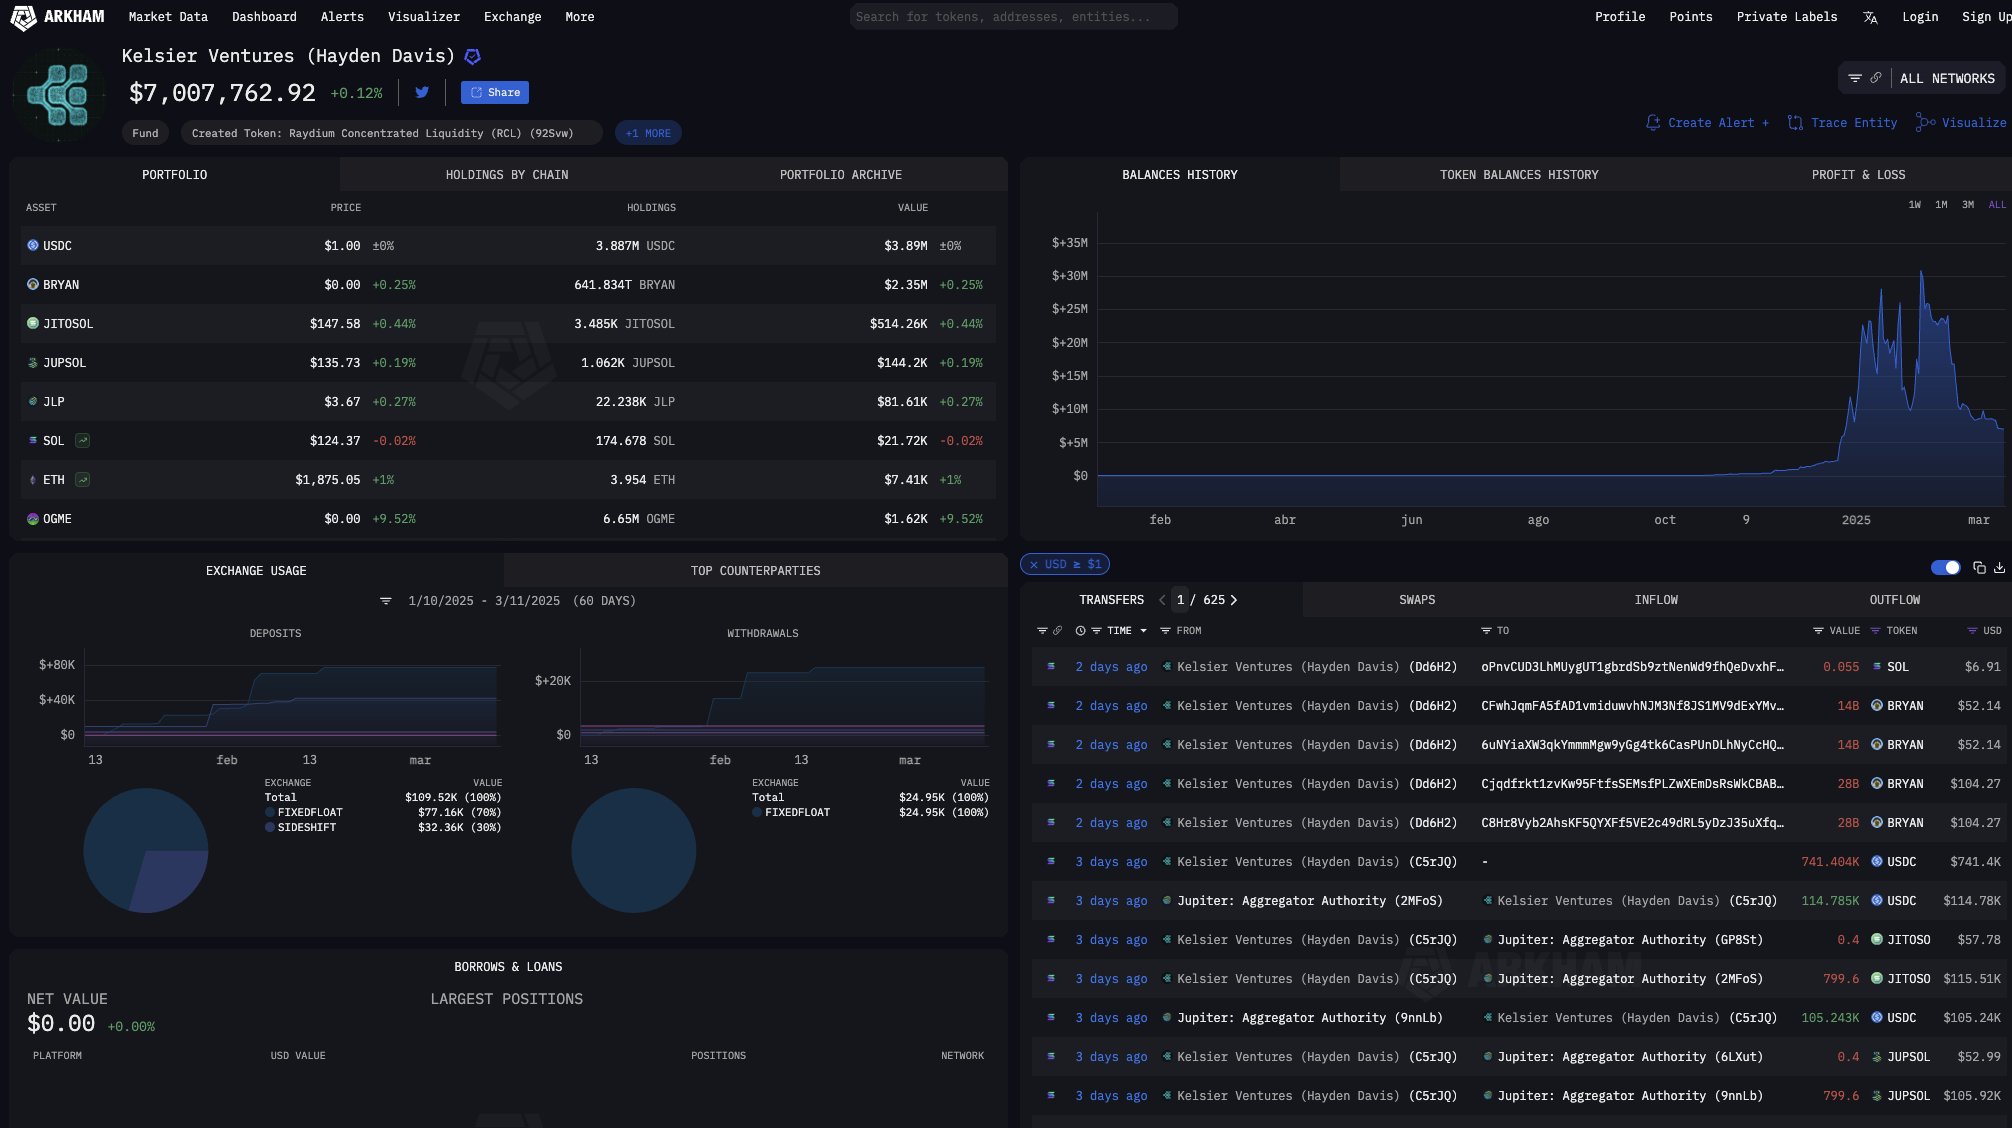The width and height of the screenshot is (2012, 1128).
Task: Click the verified badge next to entity name
Action: [473, 57]
